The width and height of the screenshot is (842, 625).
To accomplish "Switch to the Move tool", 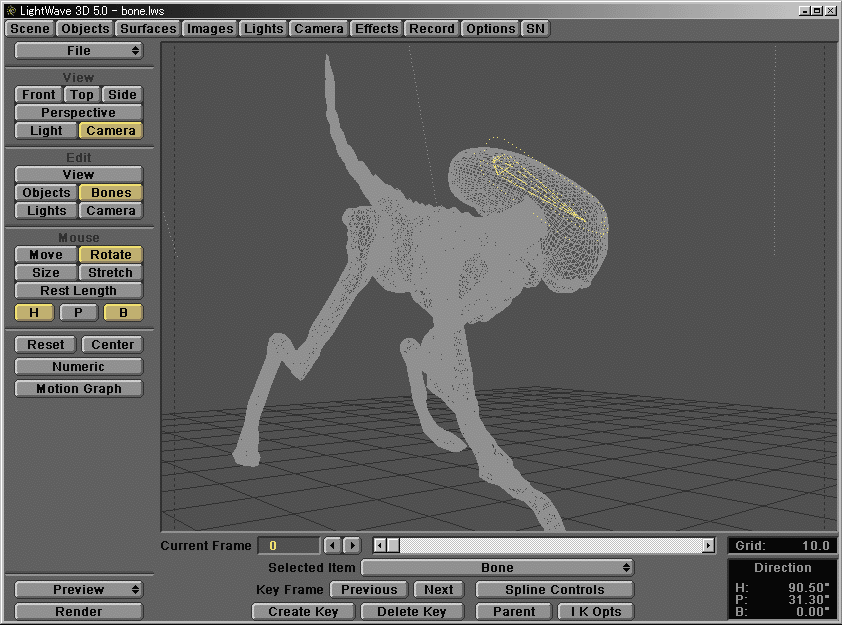I will click(44, 254).
